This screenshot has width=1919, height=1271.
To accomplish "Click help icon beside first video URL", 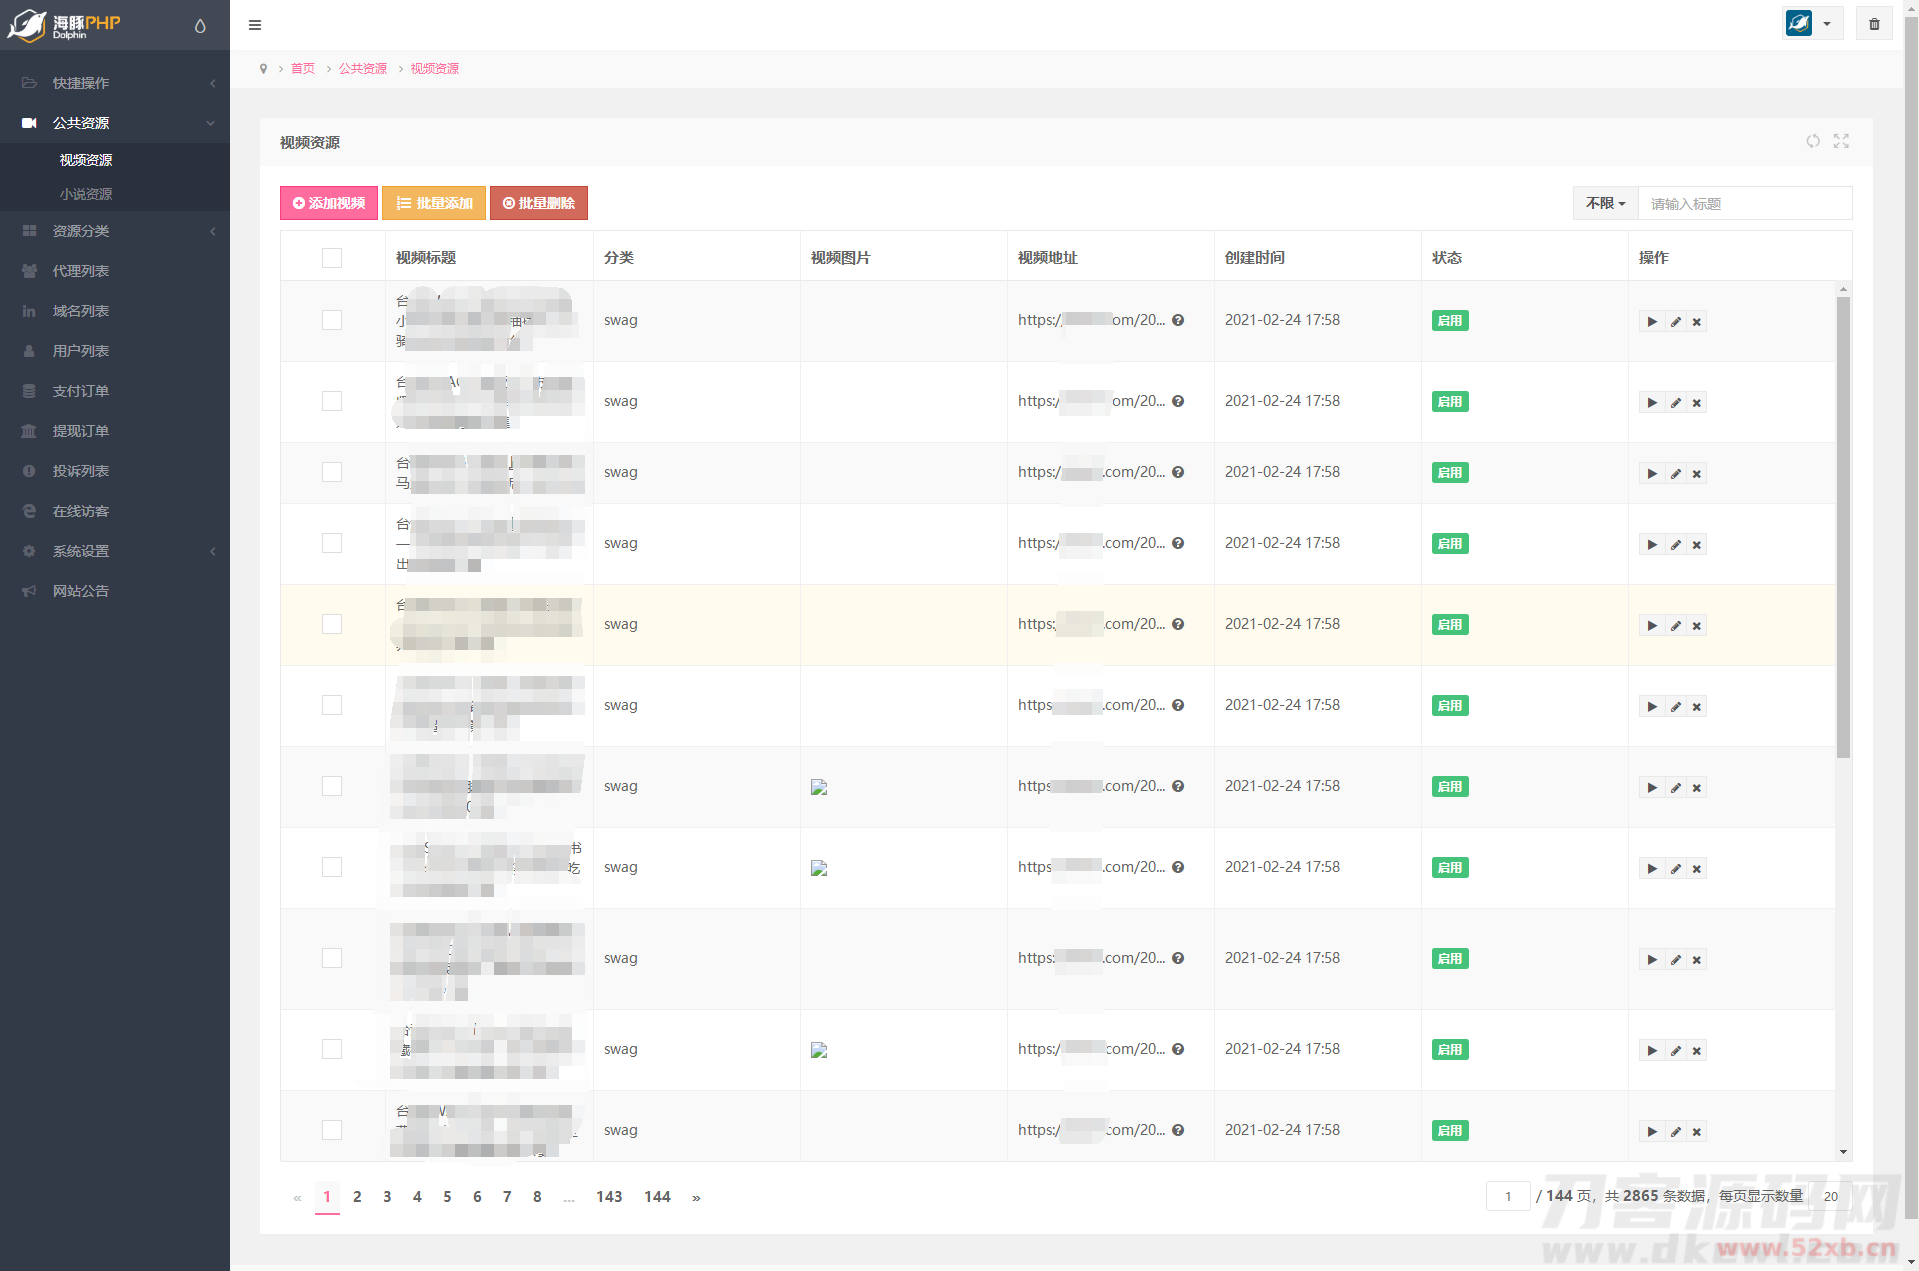I will (1178, 321).
